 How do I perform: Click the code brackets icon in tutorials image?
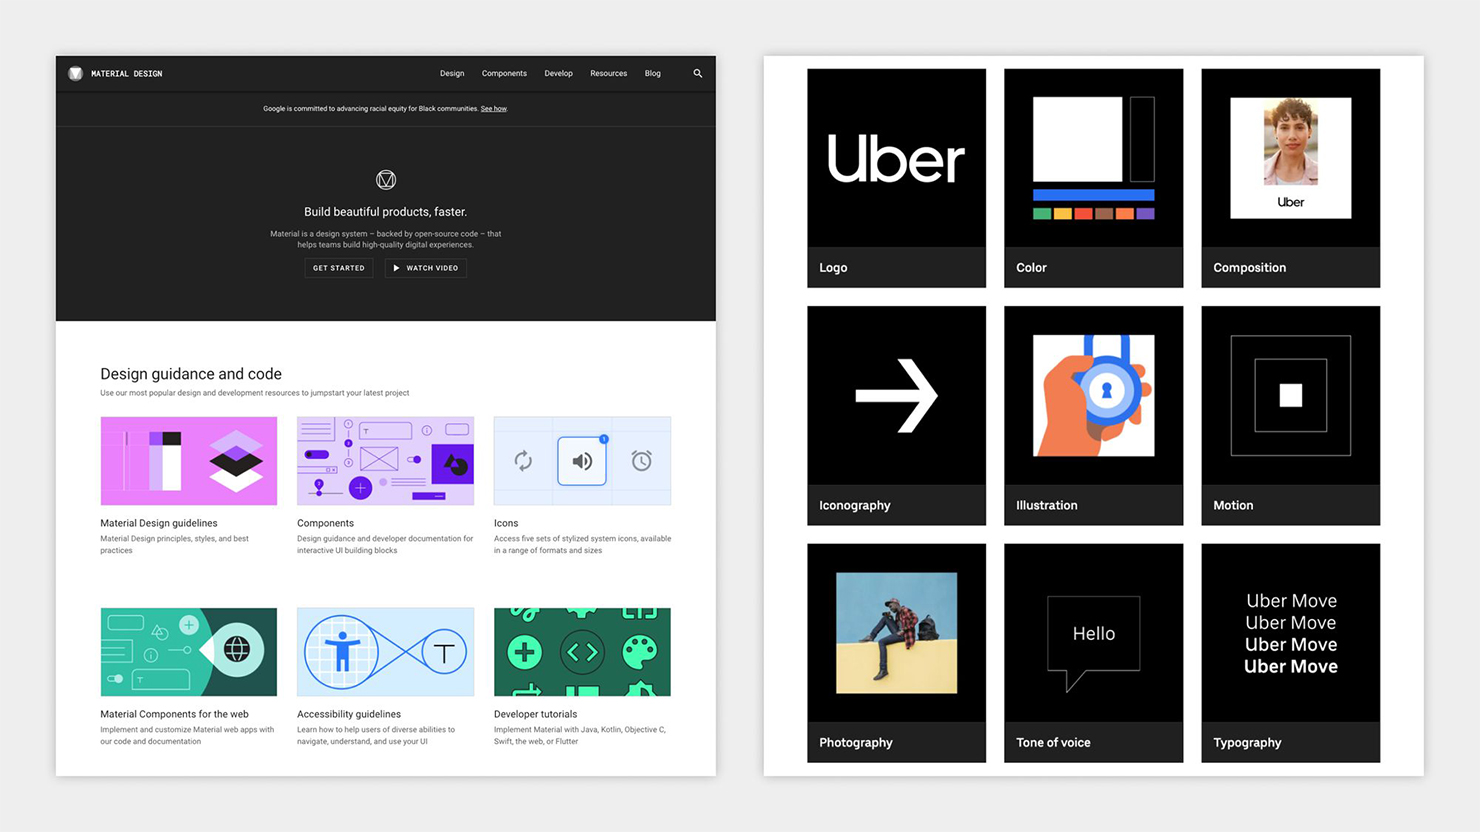pos(582,653)
